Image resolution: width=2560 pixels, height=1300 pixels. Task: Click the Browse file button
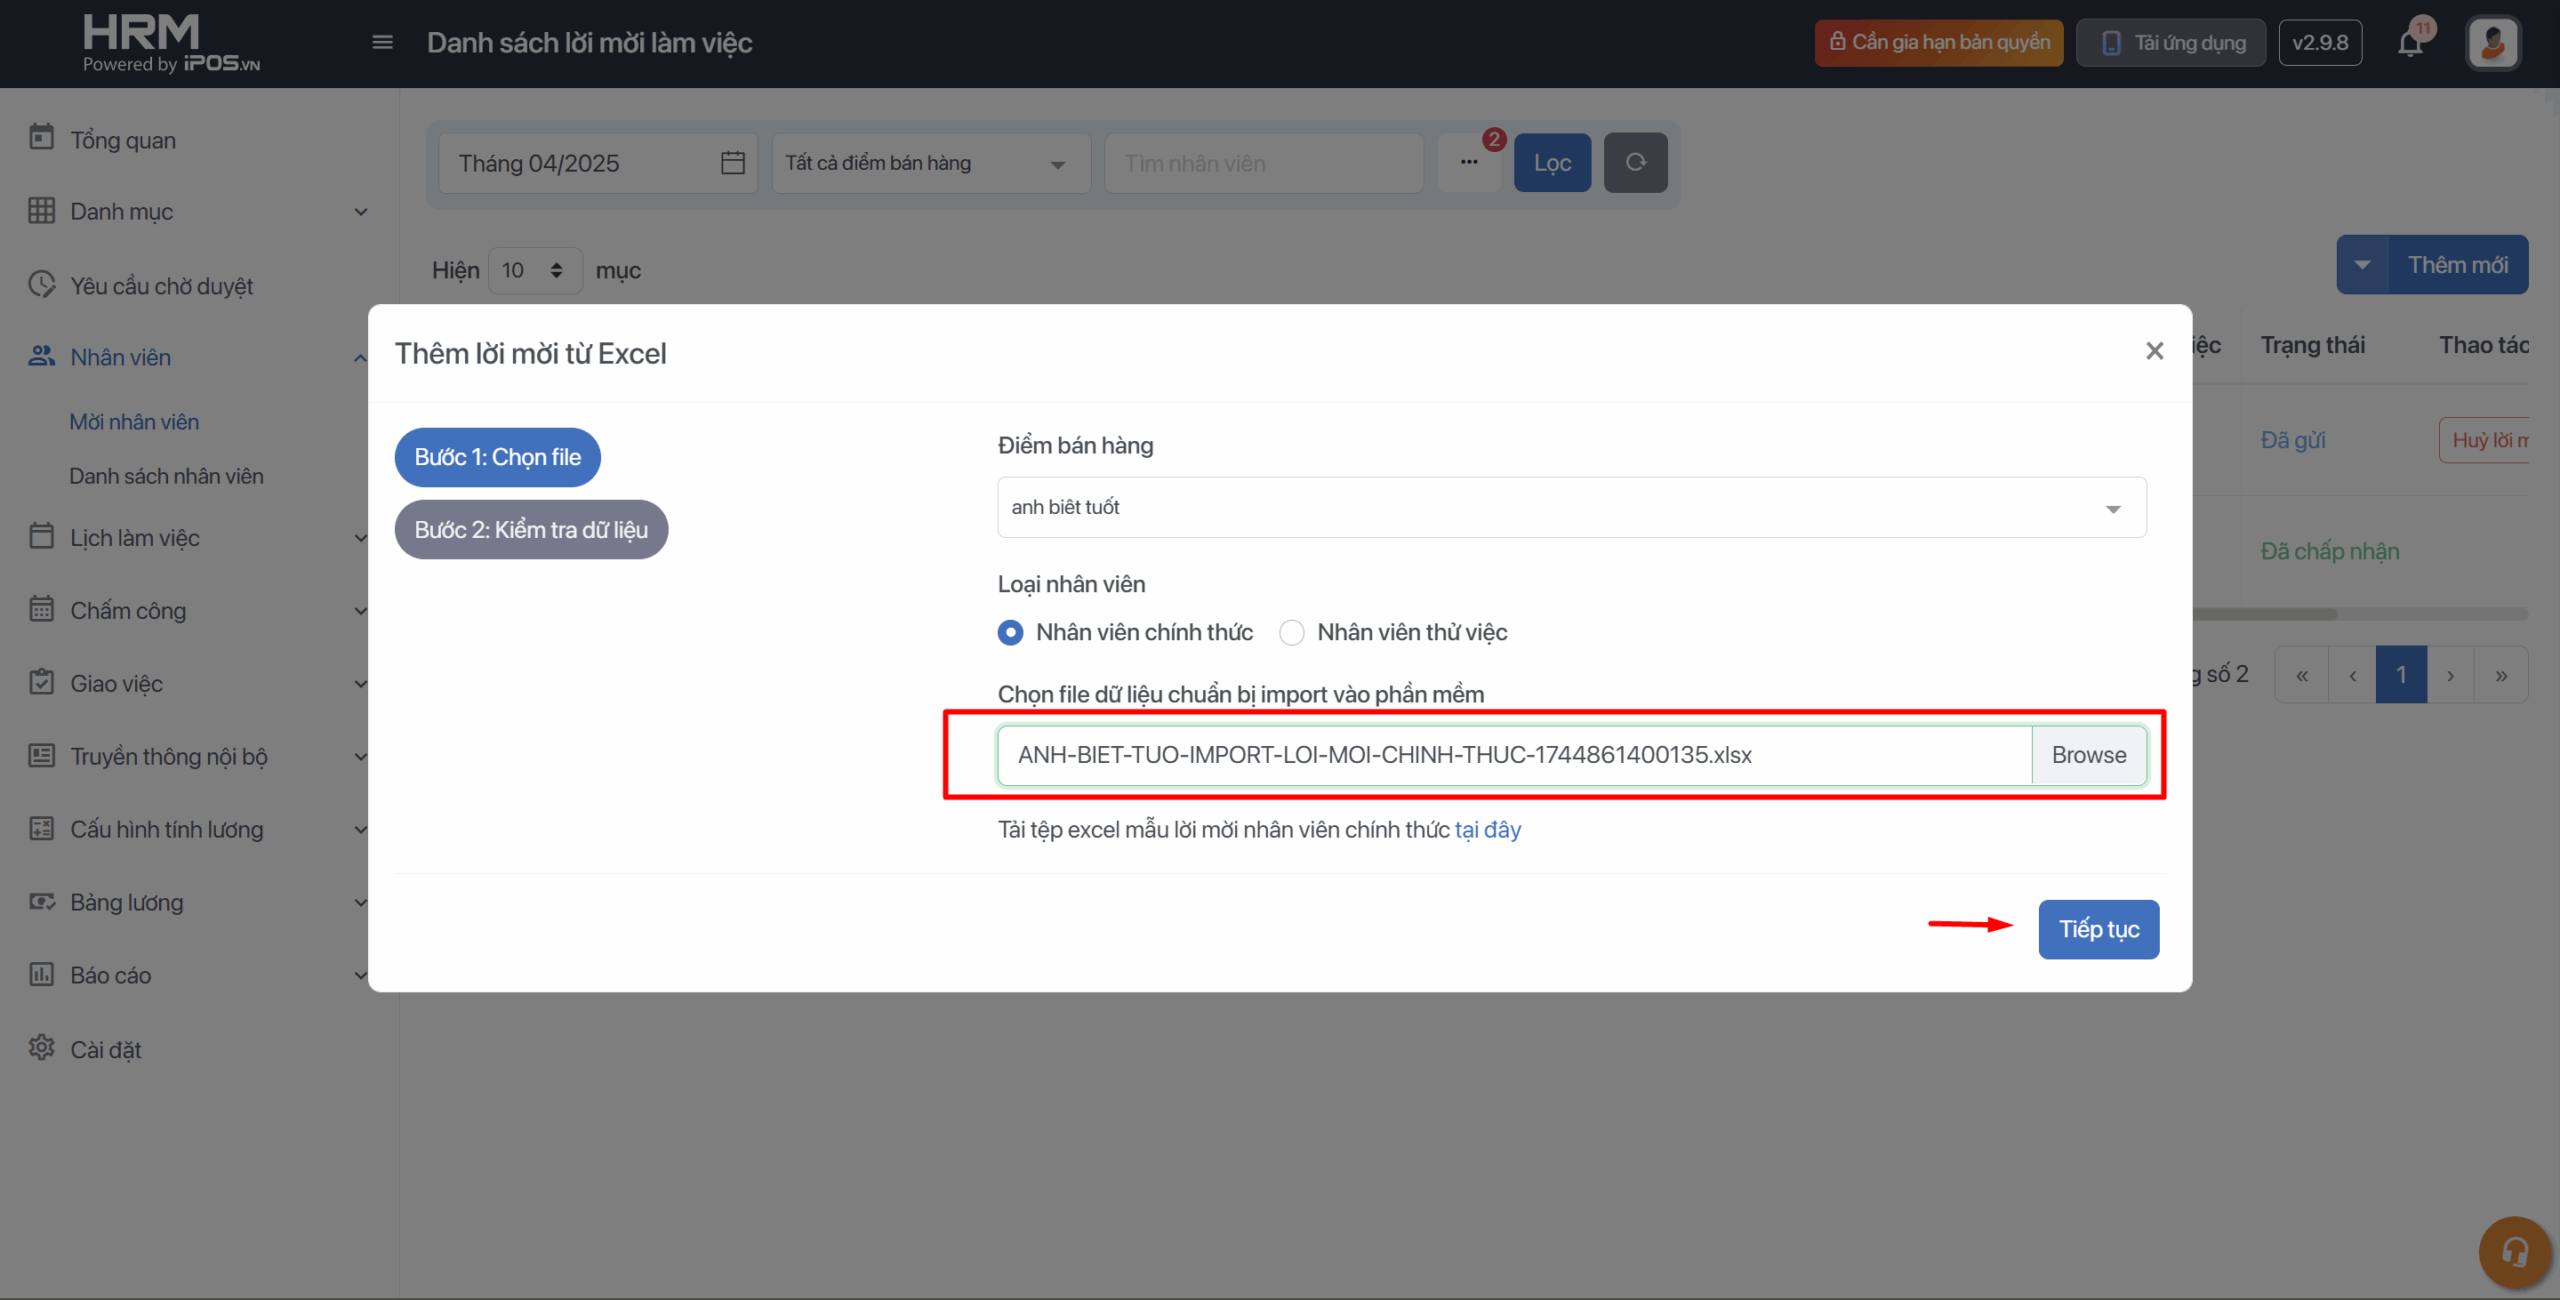click(2088, 755)
